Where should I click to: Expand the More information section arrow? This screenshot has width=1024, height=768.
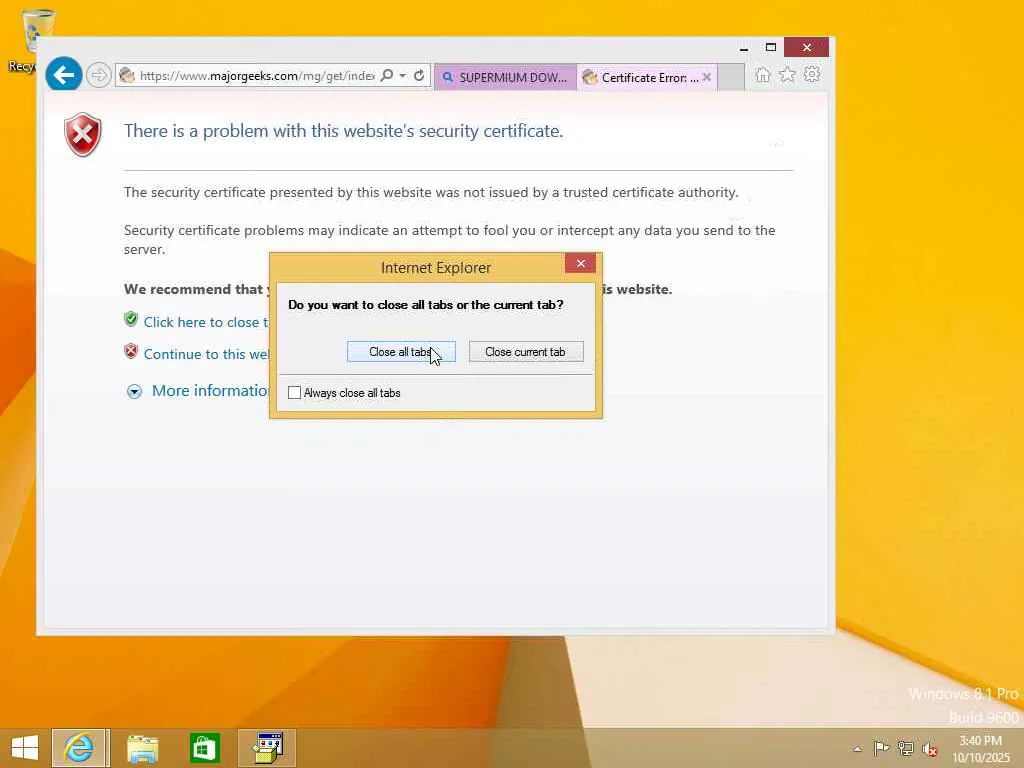(x=134, y=391)
